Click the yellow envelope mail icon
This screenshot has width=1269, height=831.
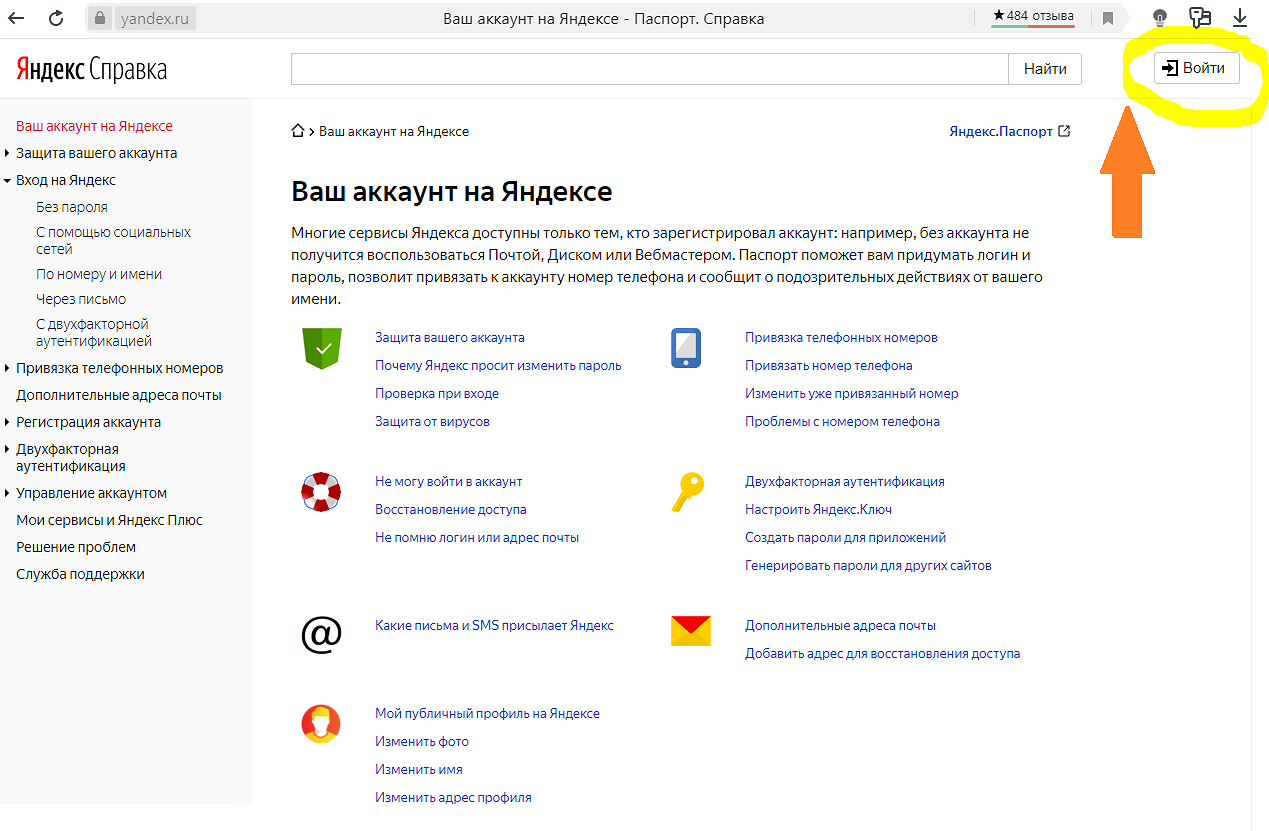click(690, 631)
